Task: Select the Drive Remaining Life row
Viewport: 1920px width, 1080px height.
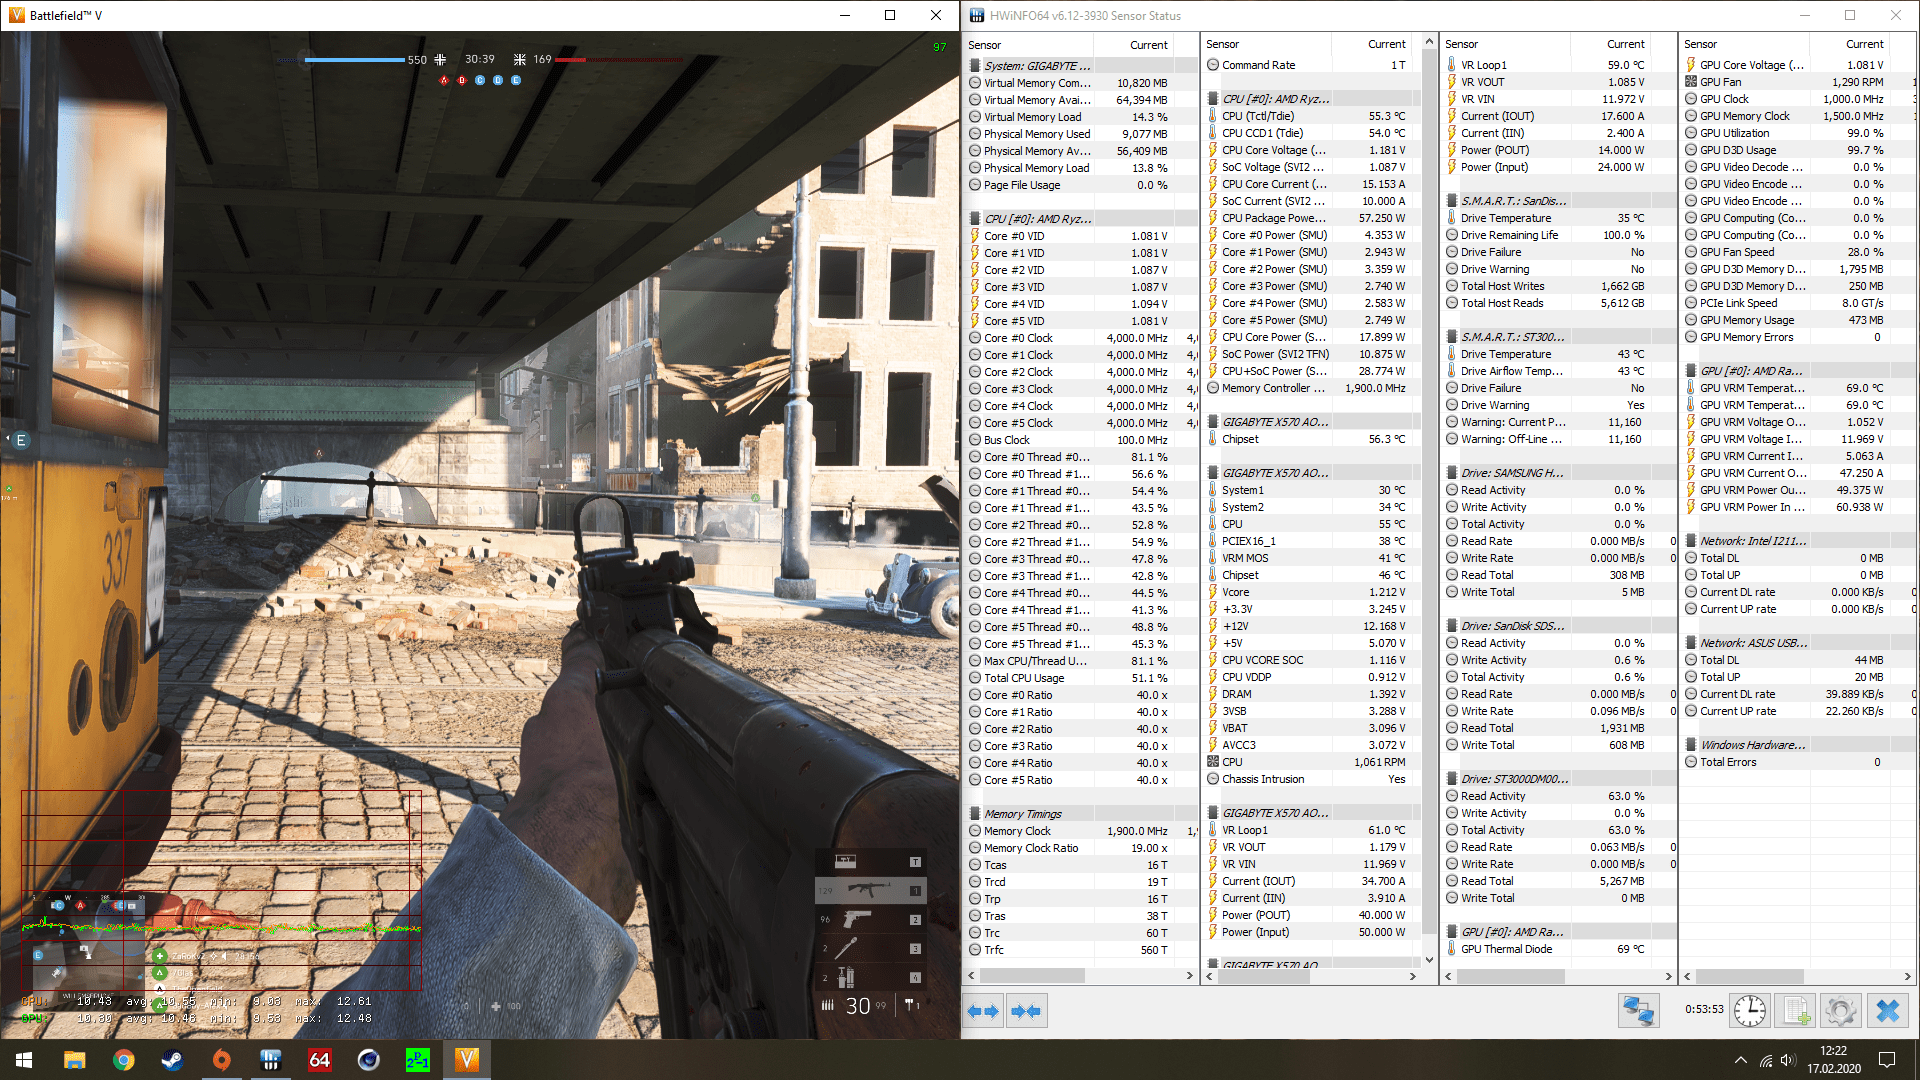Action: coord(1557,235)
